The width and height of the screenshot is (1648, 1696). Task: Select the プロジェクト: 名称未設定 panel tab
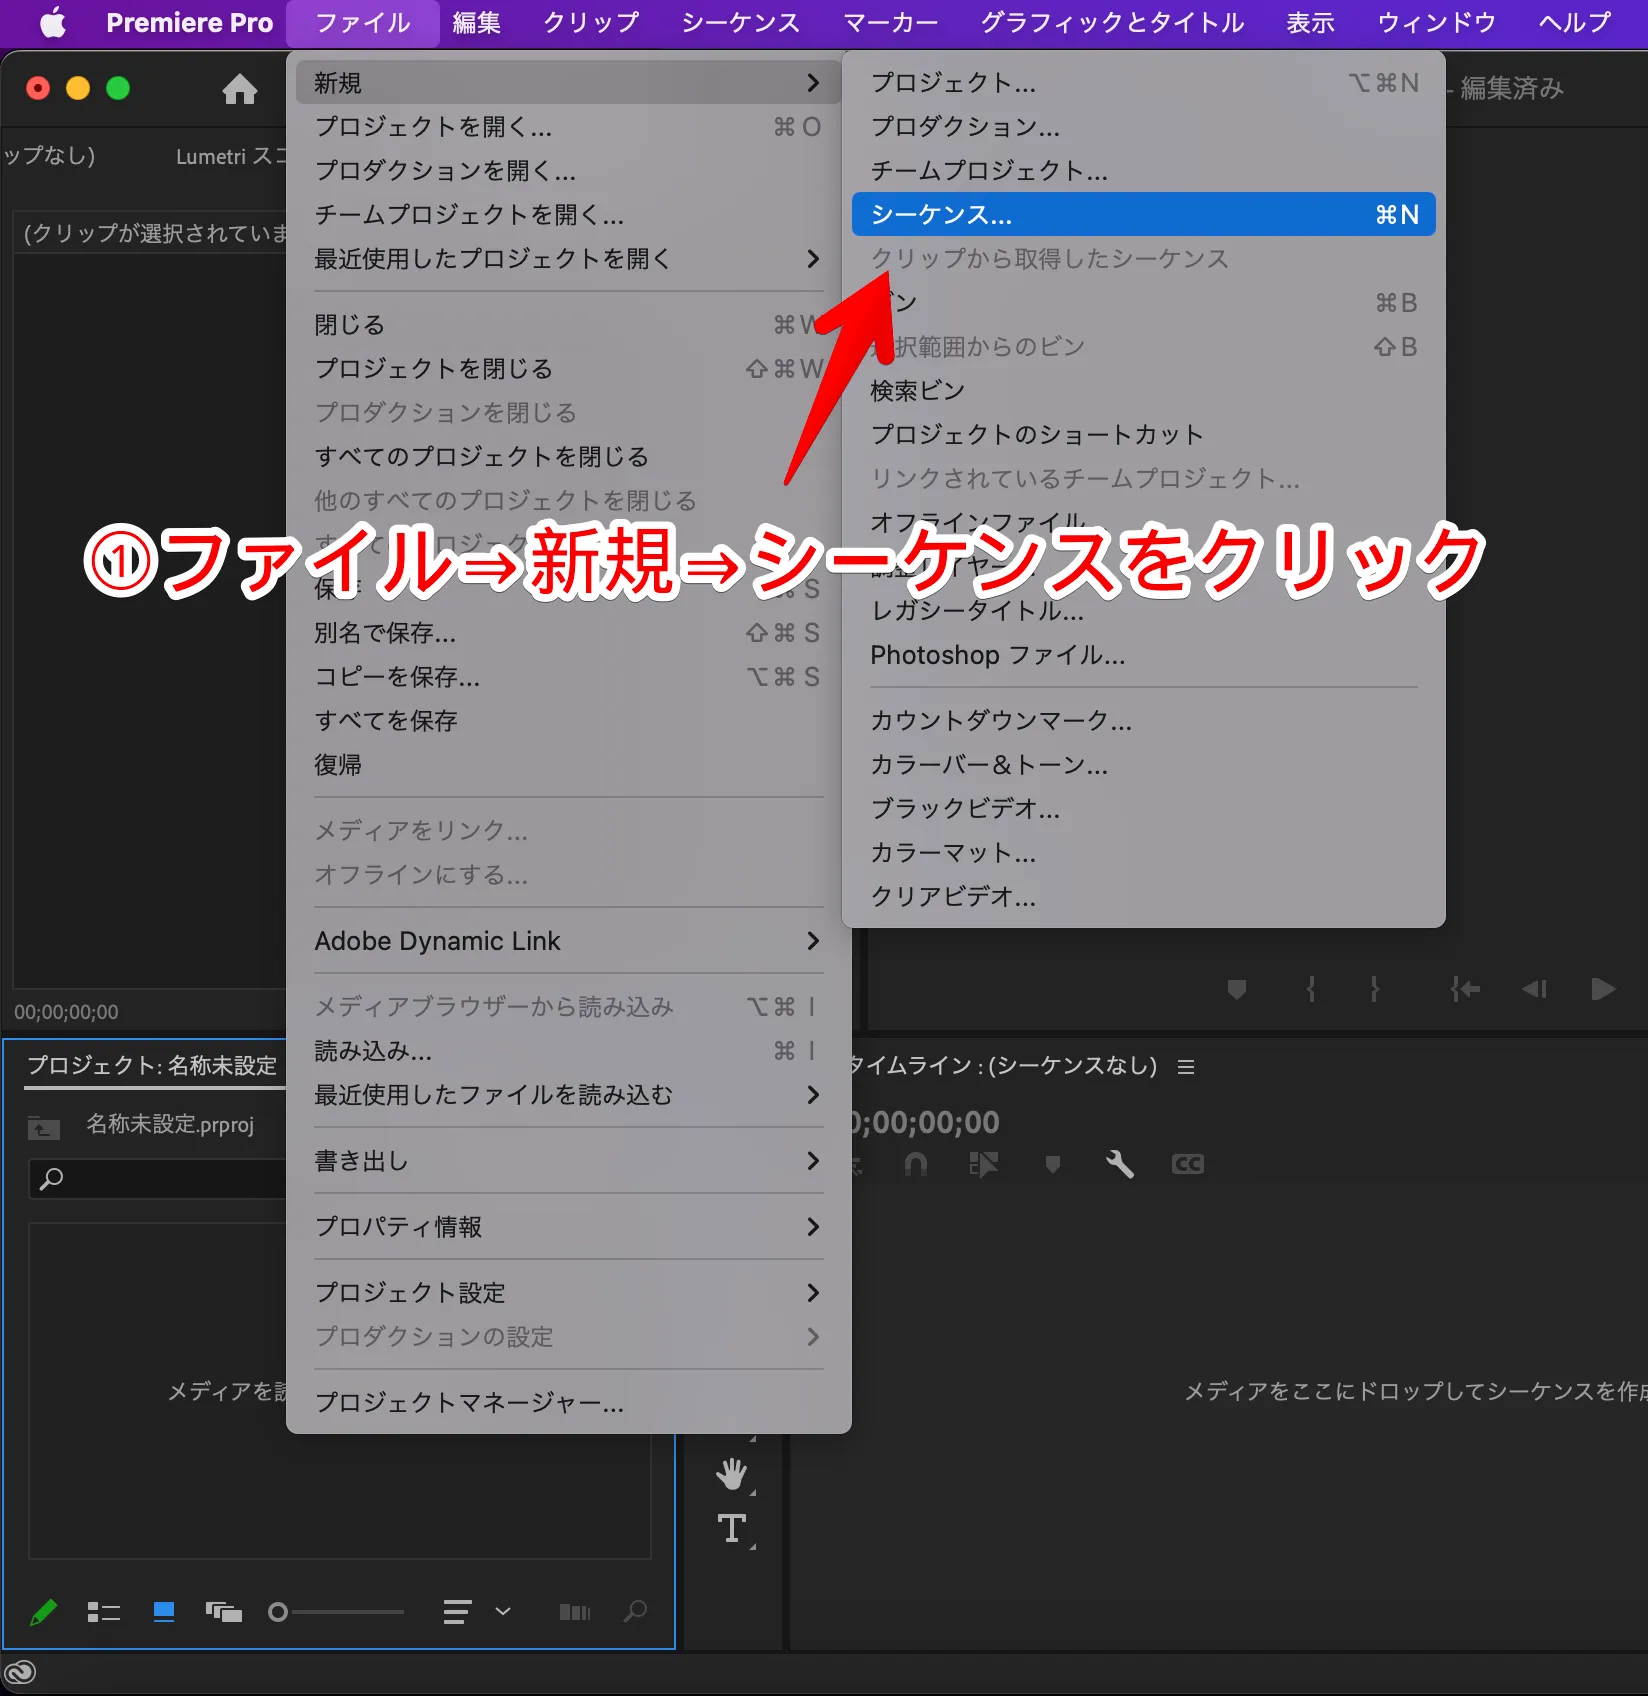pyautogui.click(x=152, y=1065)
